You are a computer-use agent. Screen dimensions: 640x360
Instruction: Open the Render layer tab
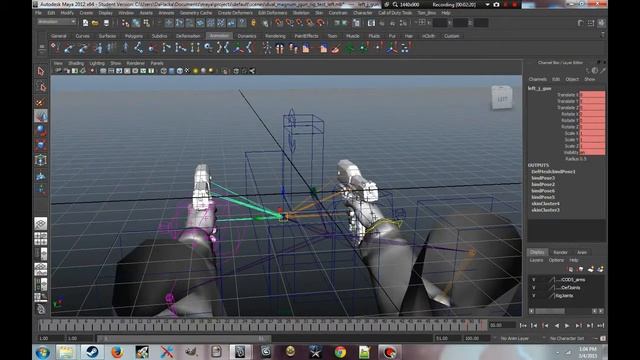tap(560, 252)
